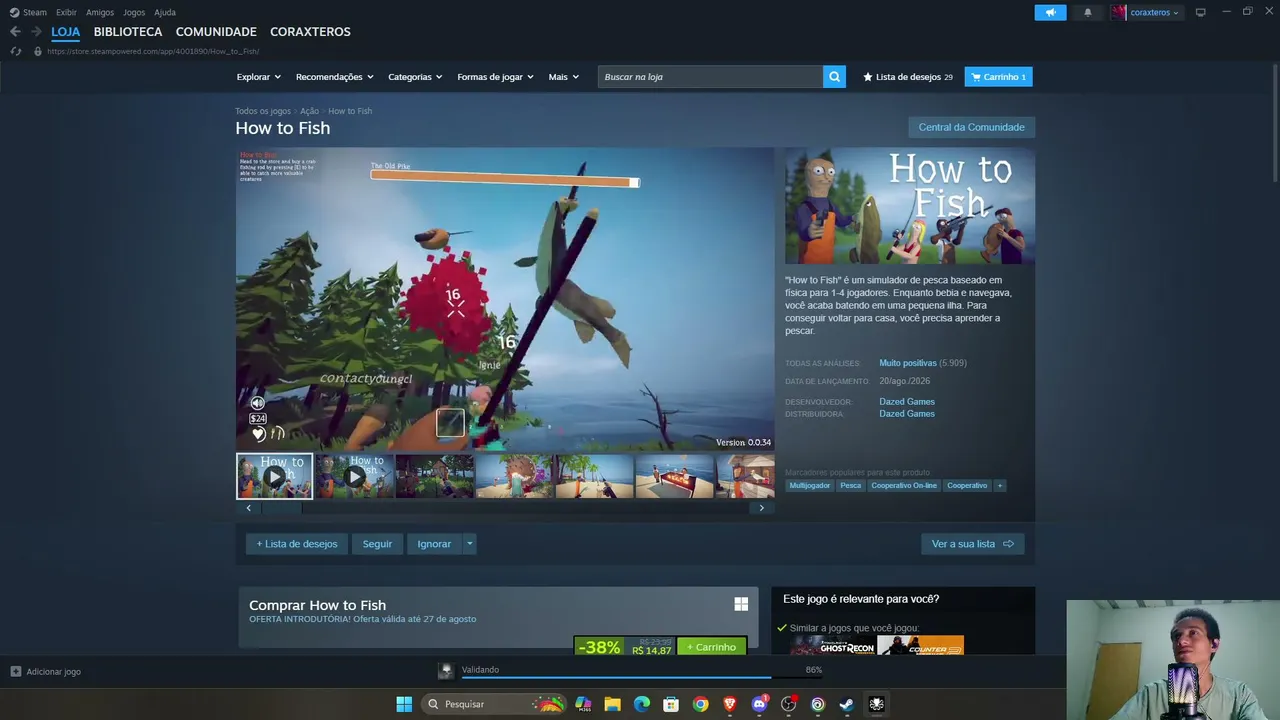The image size is (1280, 720).
Task: Open Discord from the taskbar
Action: coord(759,704)
